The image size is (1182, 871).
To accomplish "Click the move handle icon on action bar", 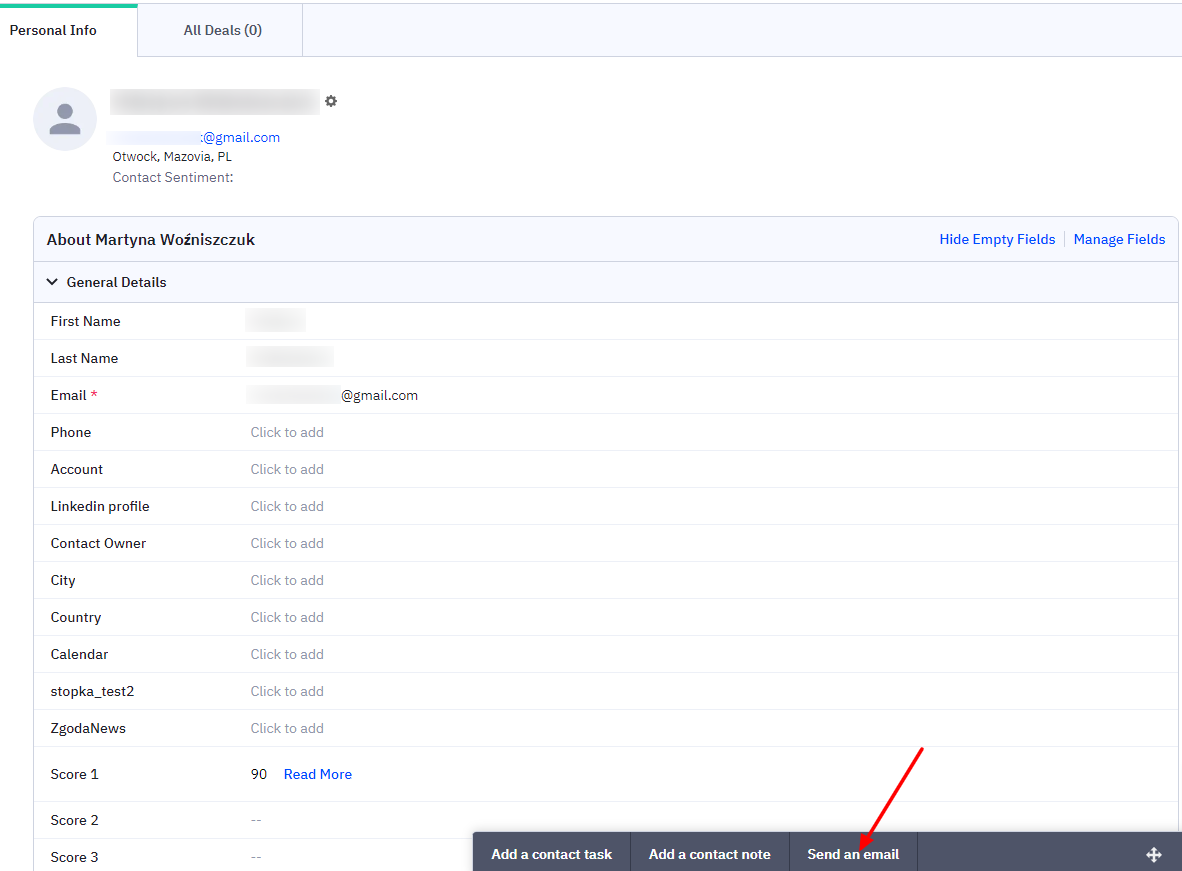I will [x=1153, y=854].
